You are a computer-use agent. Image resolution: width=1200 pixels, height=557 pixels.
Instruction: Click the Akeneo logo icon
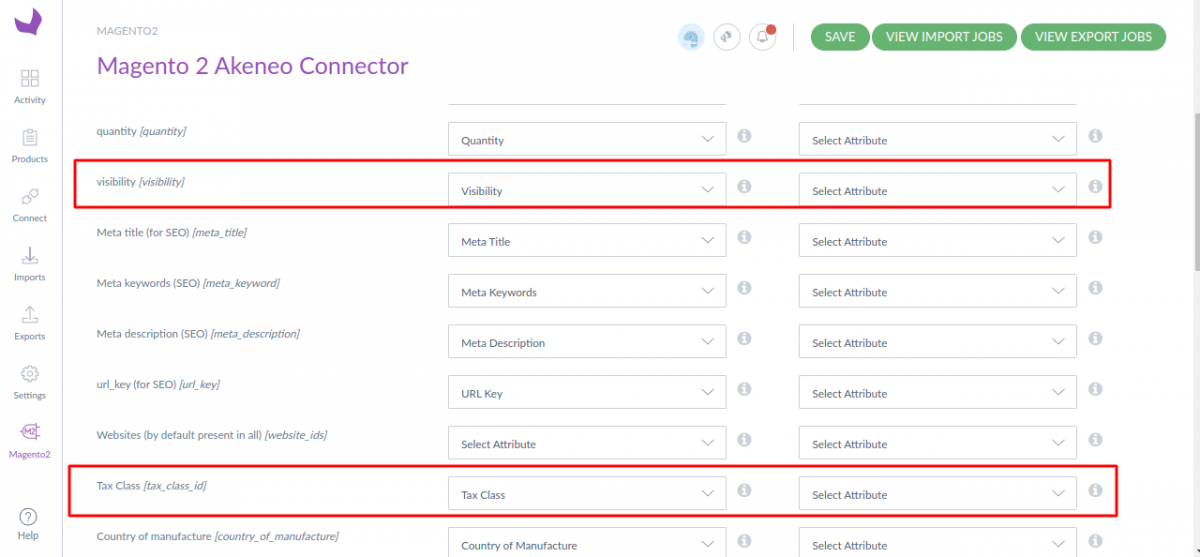[x=29, y=22]
